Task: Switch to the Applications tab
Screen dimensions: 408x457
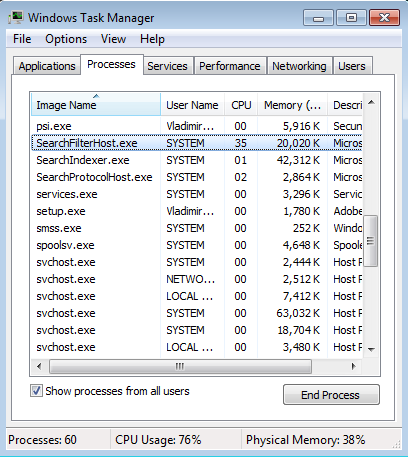Action: 47,66
